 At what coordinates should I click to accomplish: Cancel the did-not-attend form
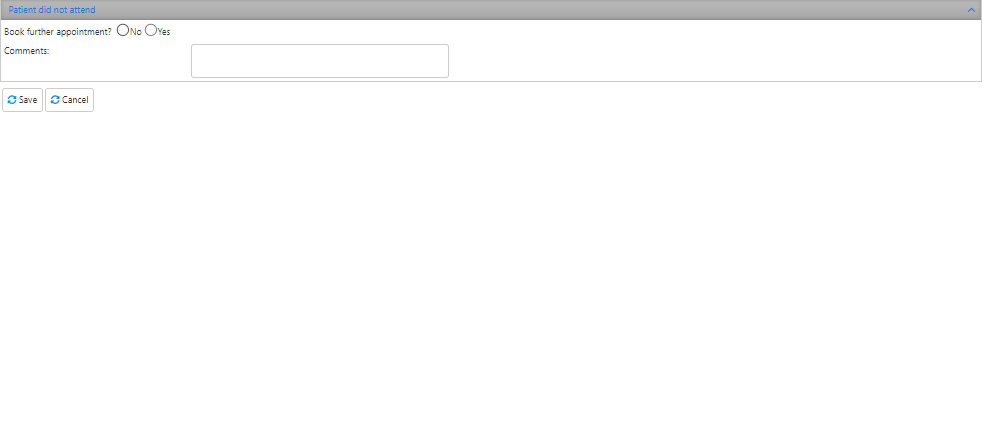[70, 100]
